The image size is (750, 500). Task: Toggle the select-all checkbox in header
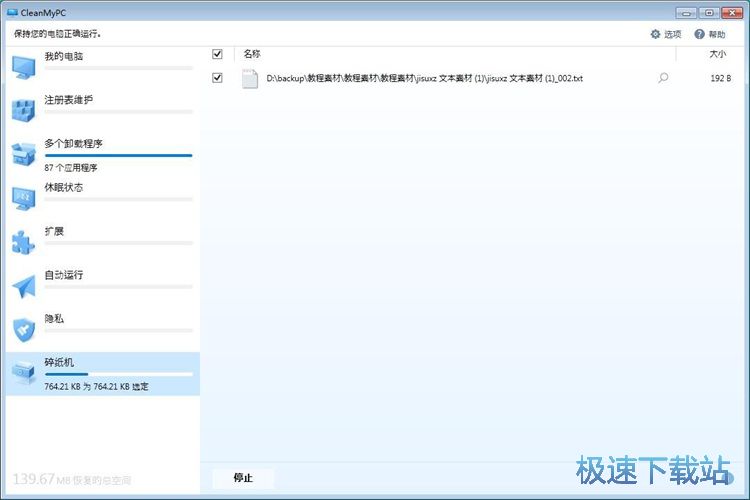click(217, 54)
